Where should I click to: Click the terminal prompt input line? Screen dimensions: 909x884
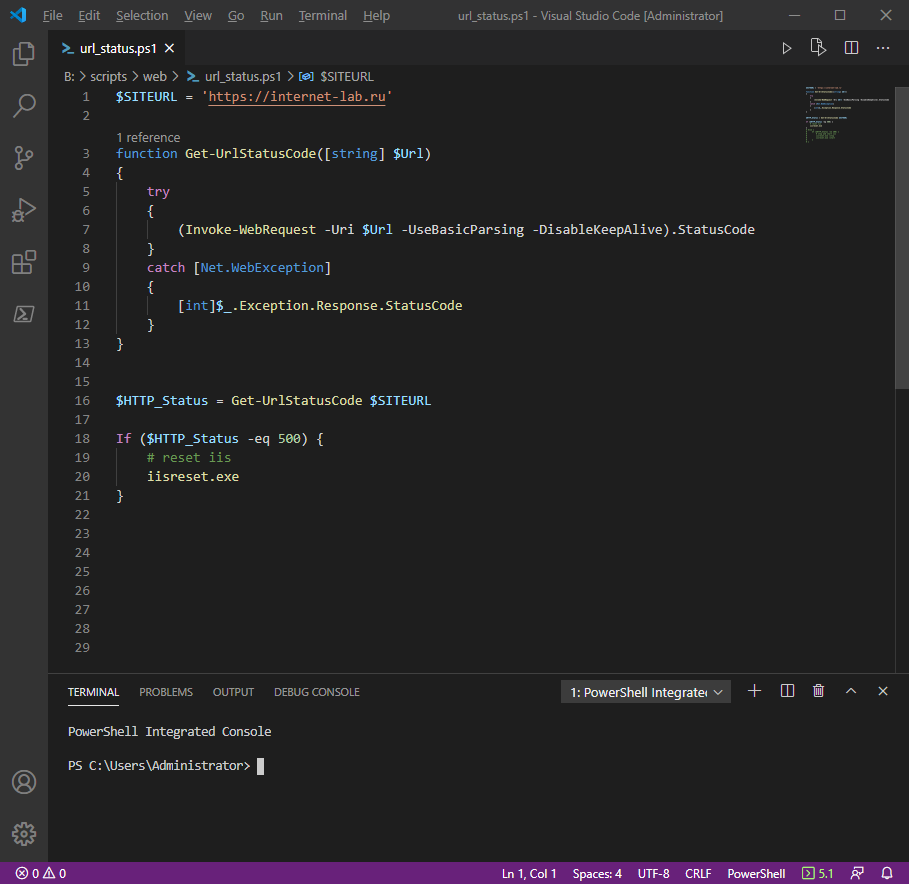pos(166,766)
